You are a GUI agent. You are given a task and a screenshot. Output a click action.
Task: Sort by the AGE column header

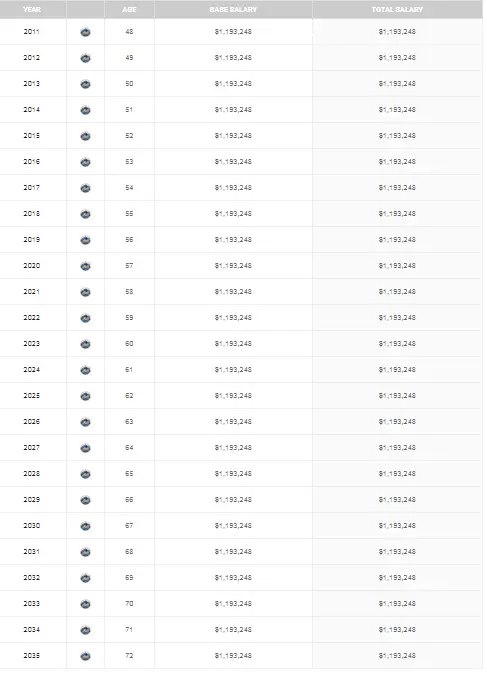tap(129, 9)
